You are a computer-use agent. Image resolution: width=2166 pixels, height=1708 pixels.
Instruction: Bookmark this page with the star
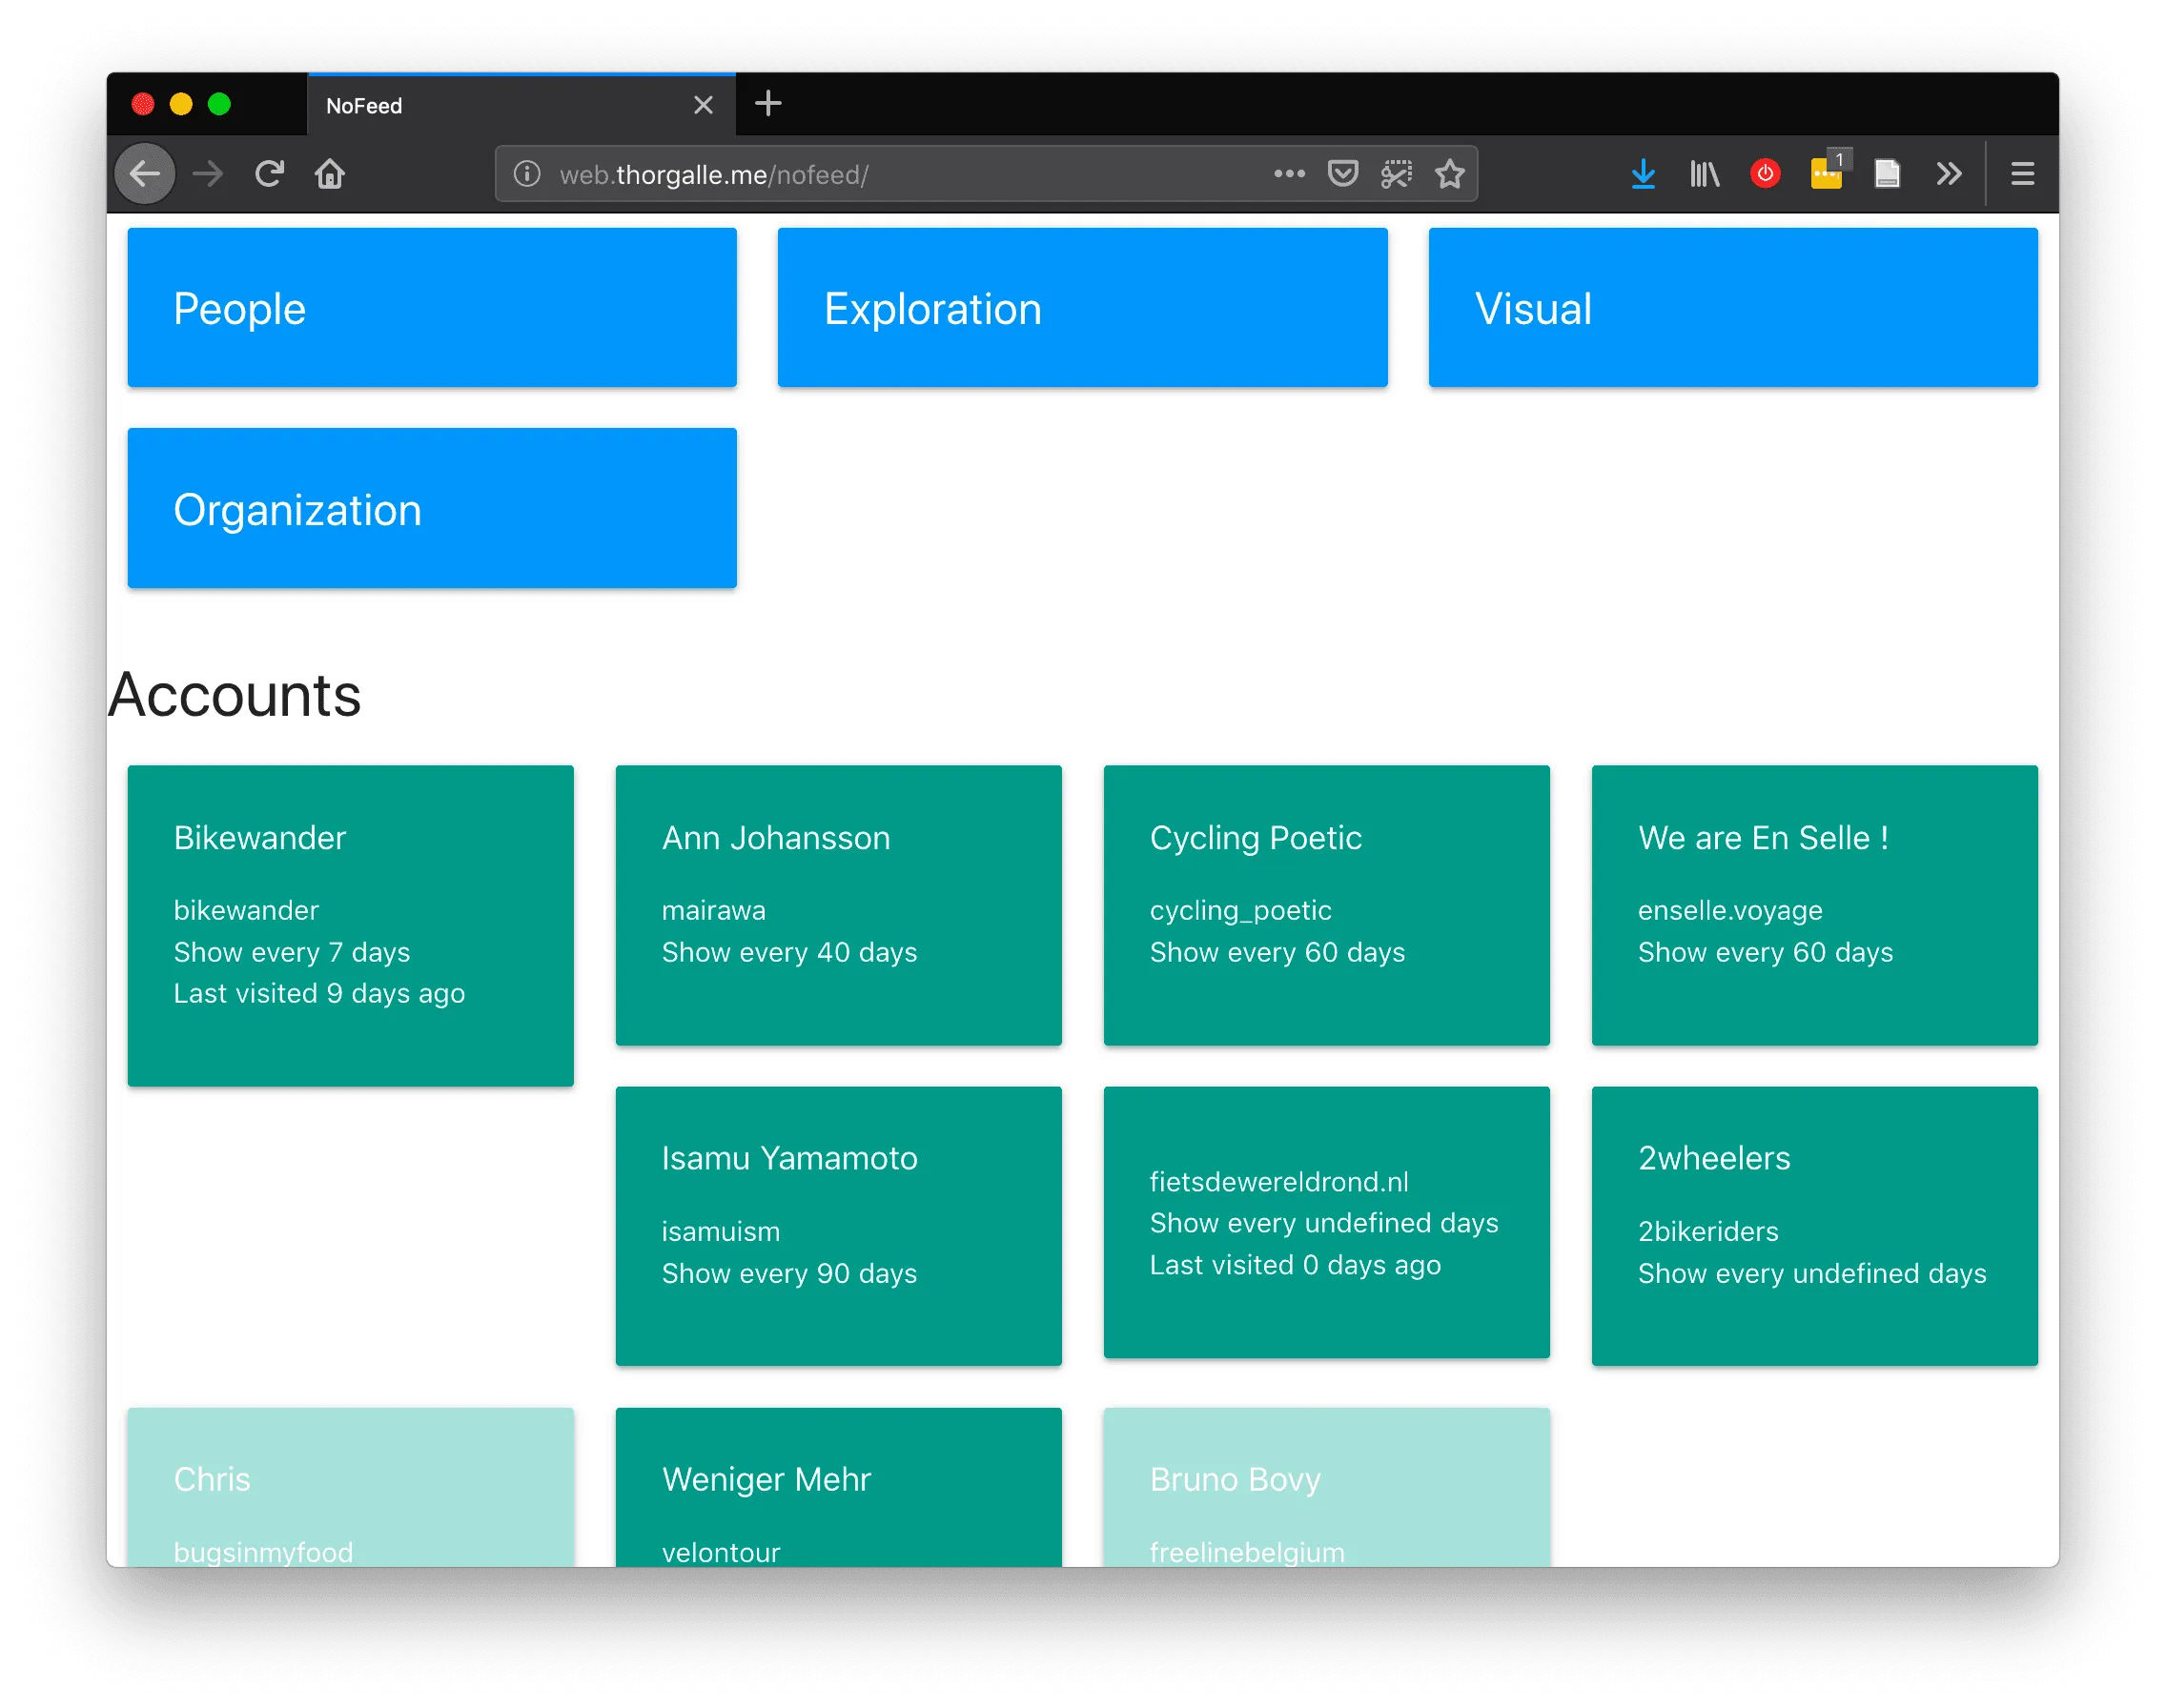(x=1449, y=174)
